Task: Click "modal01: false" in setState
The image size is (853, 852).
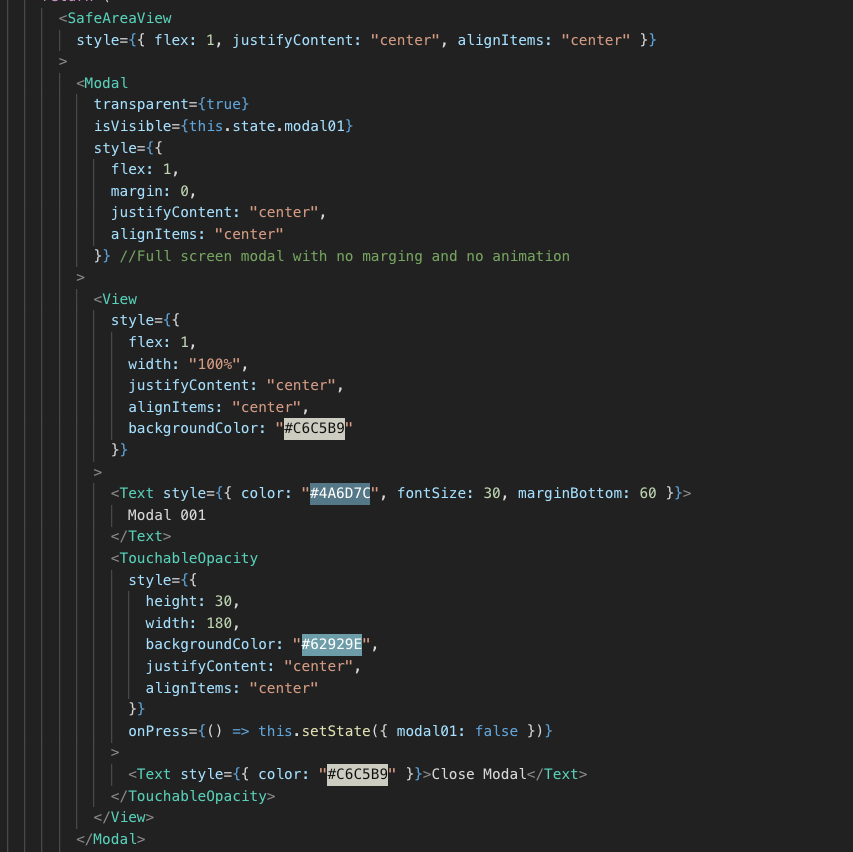Action: coord(457,731)
